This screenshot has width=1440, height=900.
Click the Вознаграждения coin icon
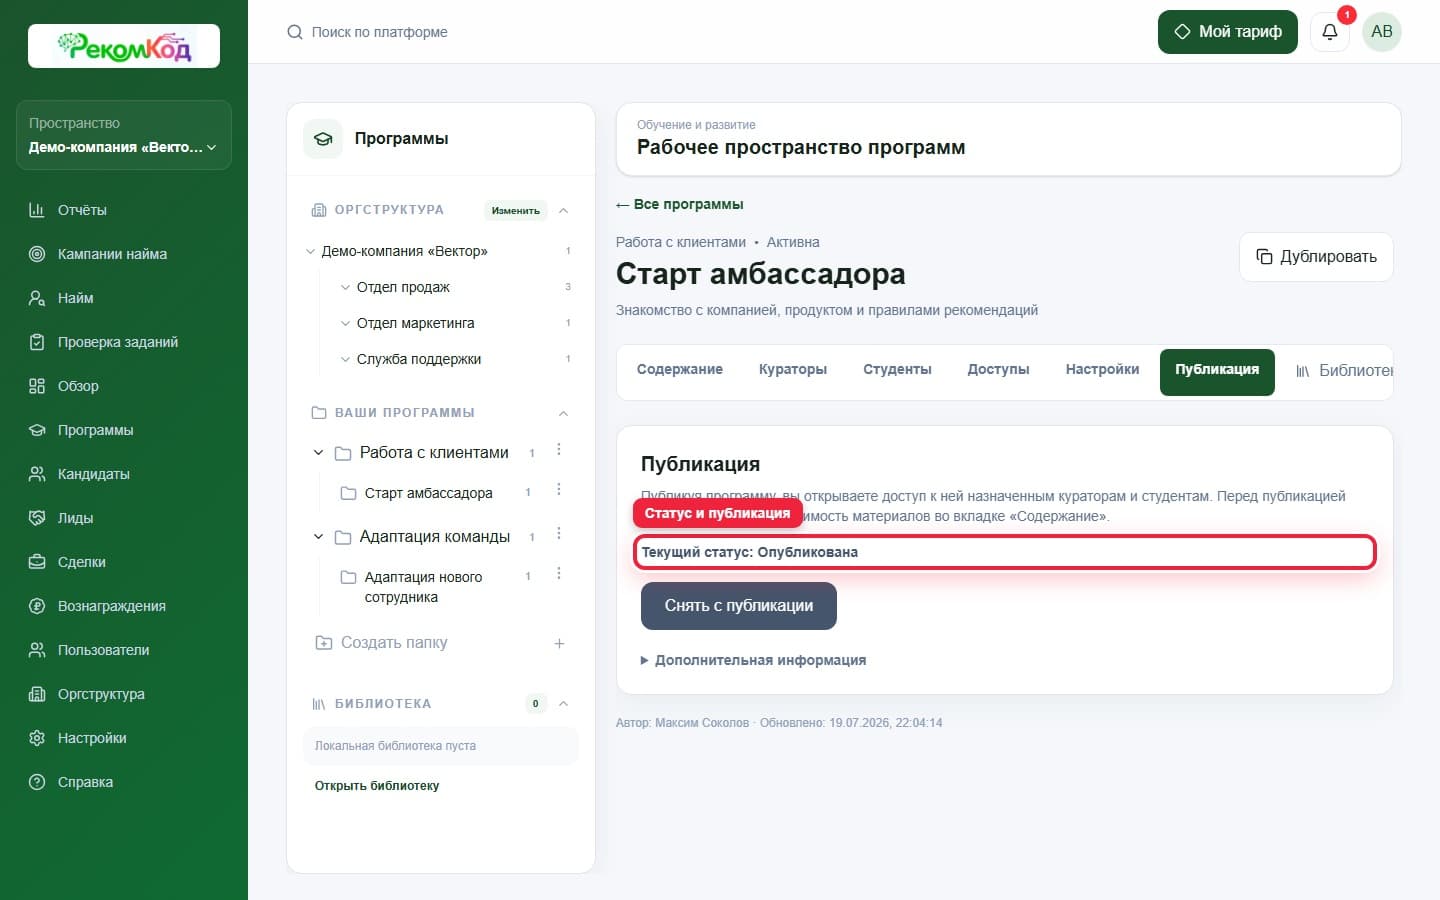tap(37, 606)
